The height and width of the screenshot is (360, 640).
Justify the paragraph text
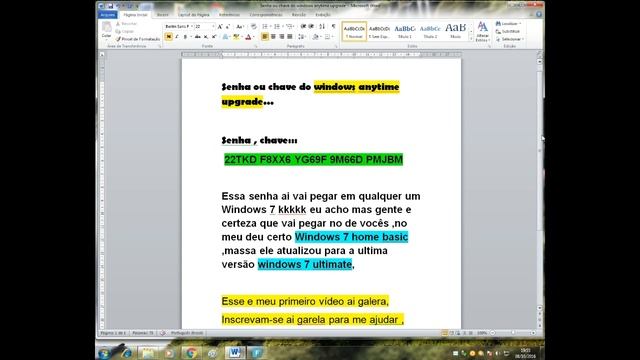[x=290, y=37]
